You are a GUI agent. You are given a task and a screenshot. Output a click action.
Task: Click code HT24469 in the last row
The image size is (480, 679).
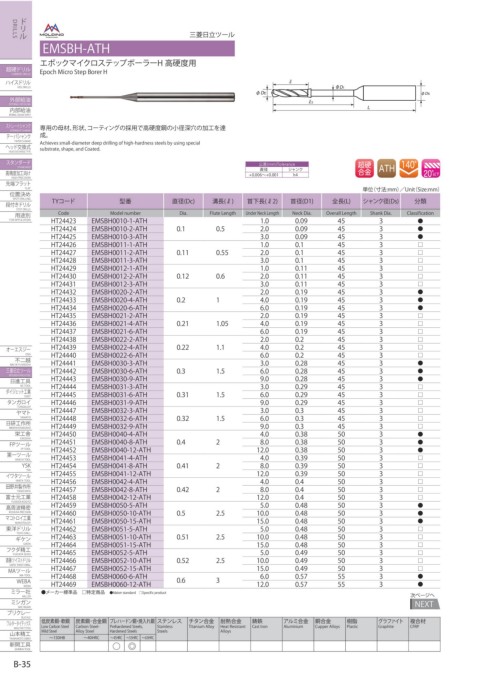(63, 585)
